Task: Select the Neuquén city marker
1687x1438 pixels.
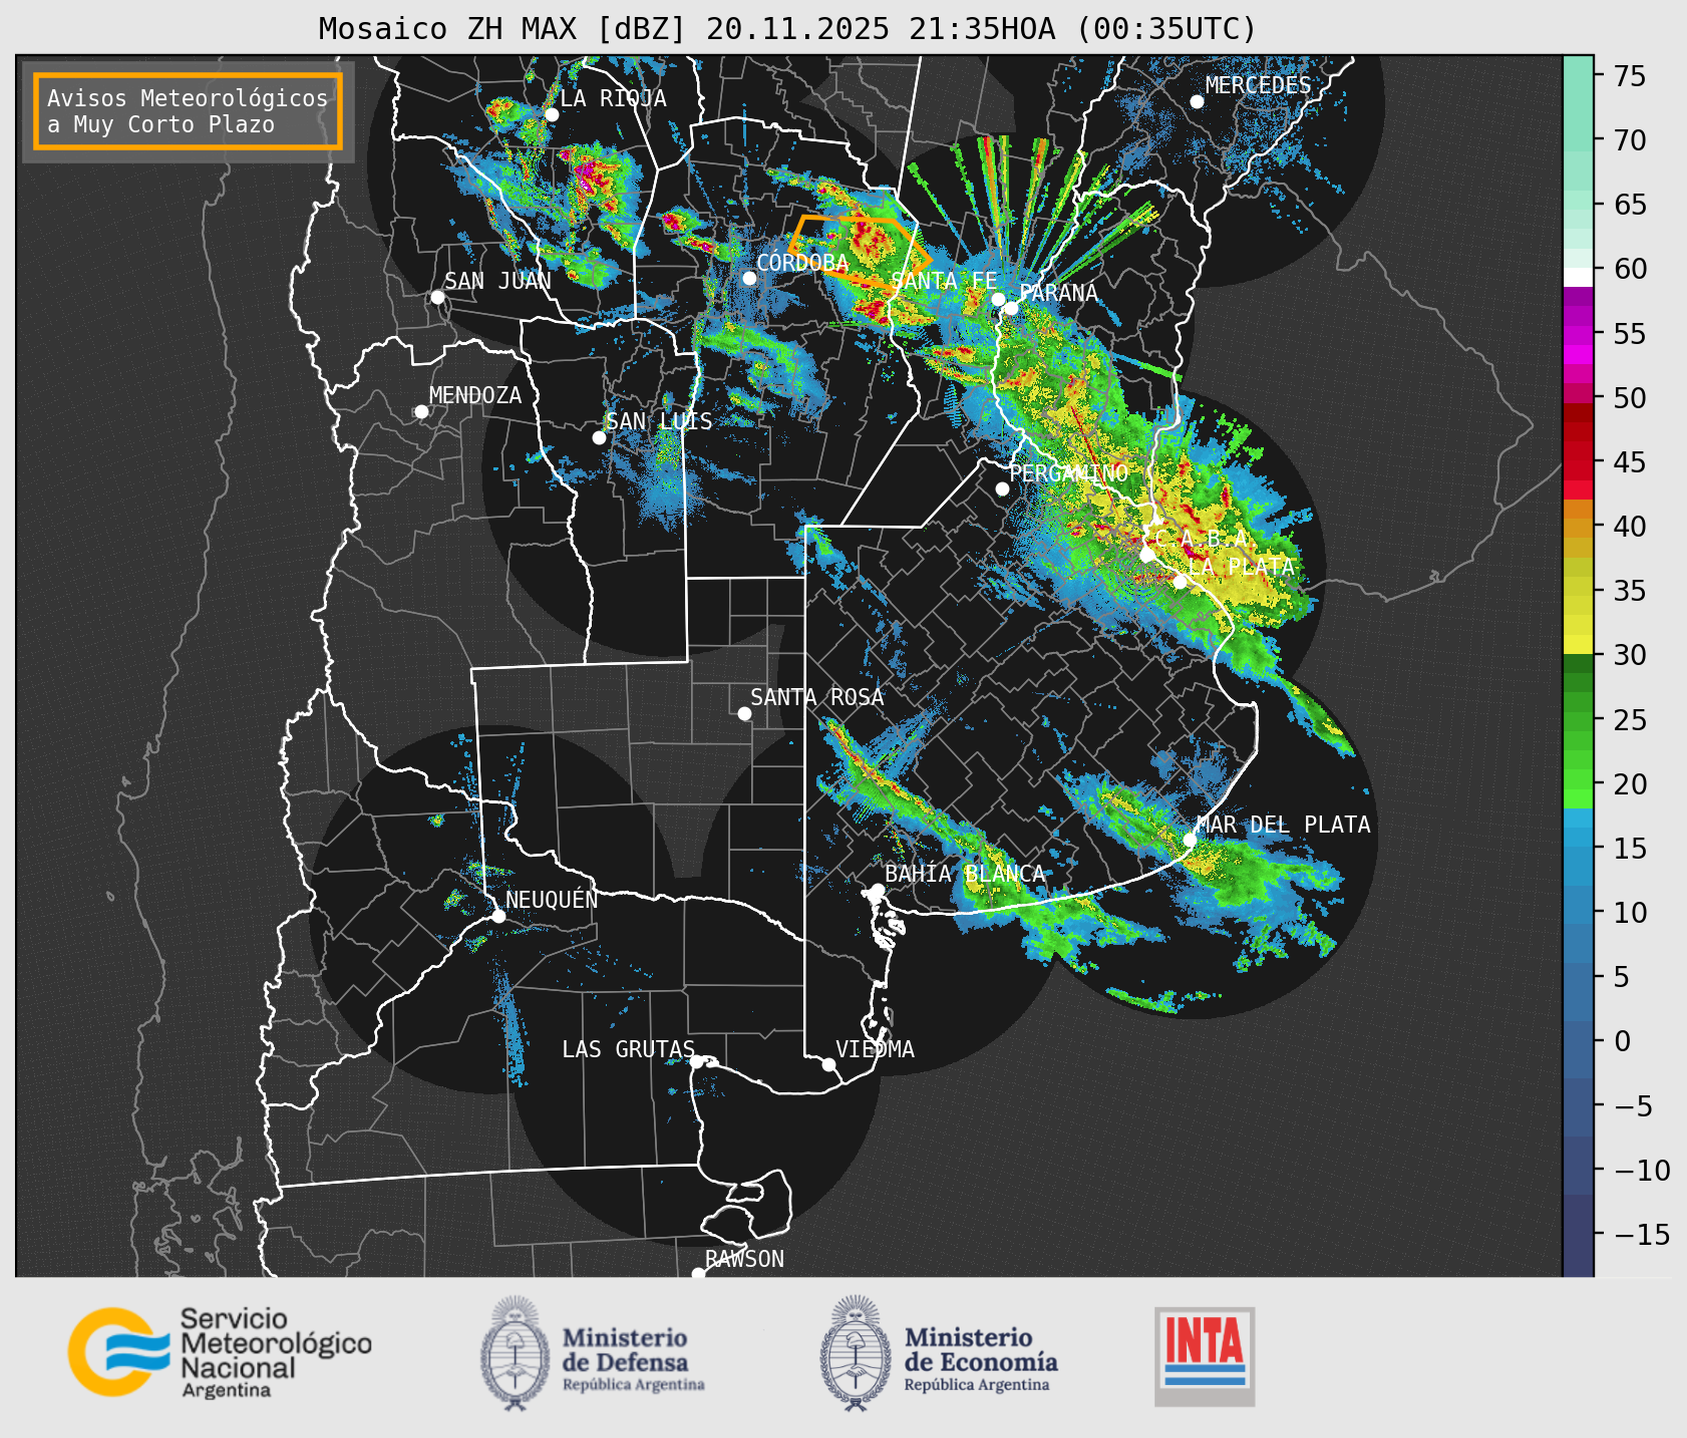Action: (499, 916)
